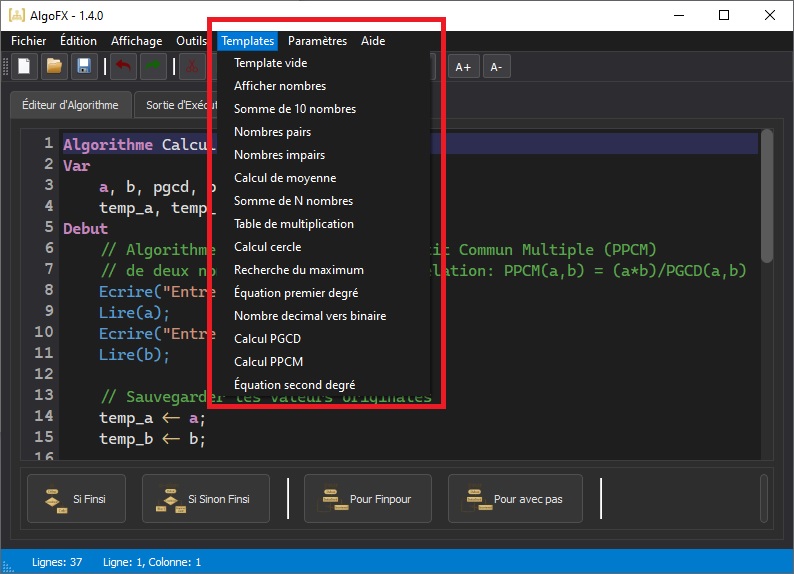Click the status bar resize grip icon
This screenshot has height=574, width=794.
pos(7,566)
